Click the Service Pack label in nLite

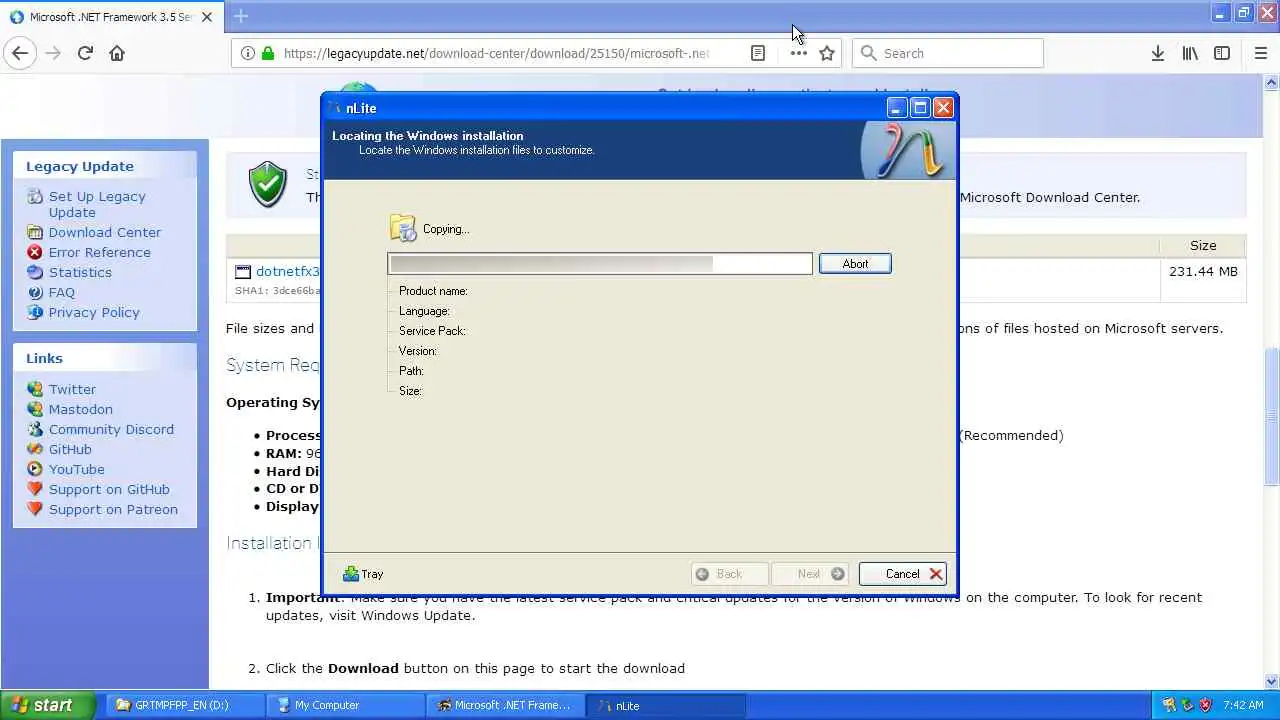(x=432, y=331)
